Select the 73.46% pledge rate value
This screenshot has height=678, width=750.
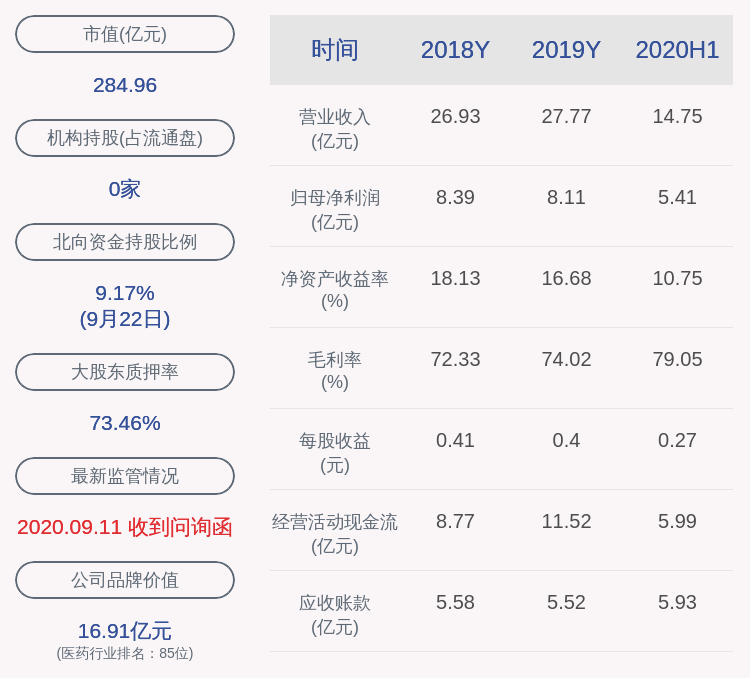[125, 423]
